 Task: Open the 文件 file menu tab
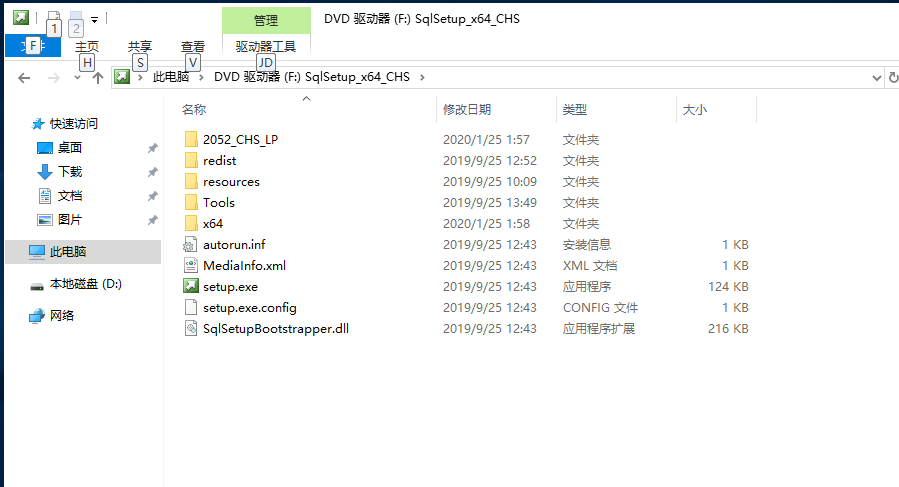[33, 46]
